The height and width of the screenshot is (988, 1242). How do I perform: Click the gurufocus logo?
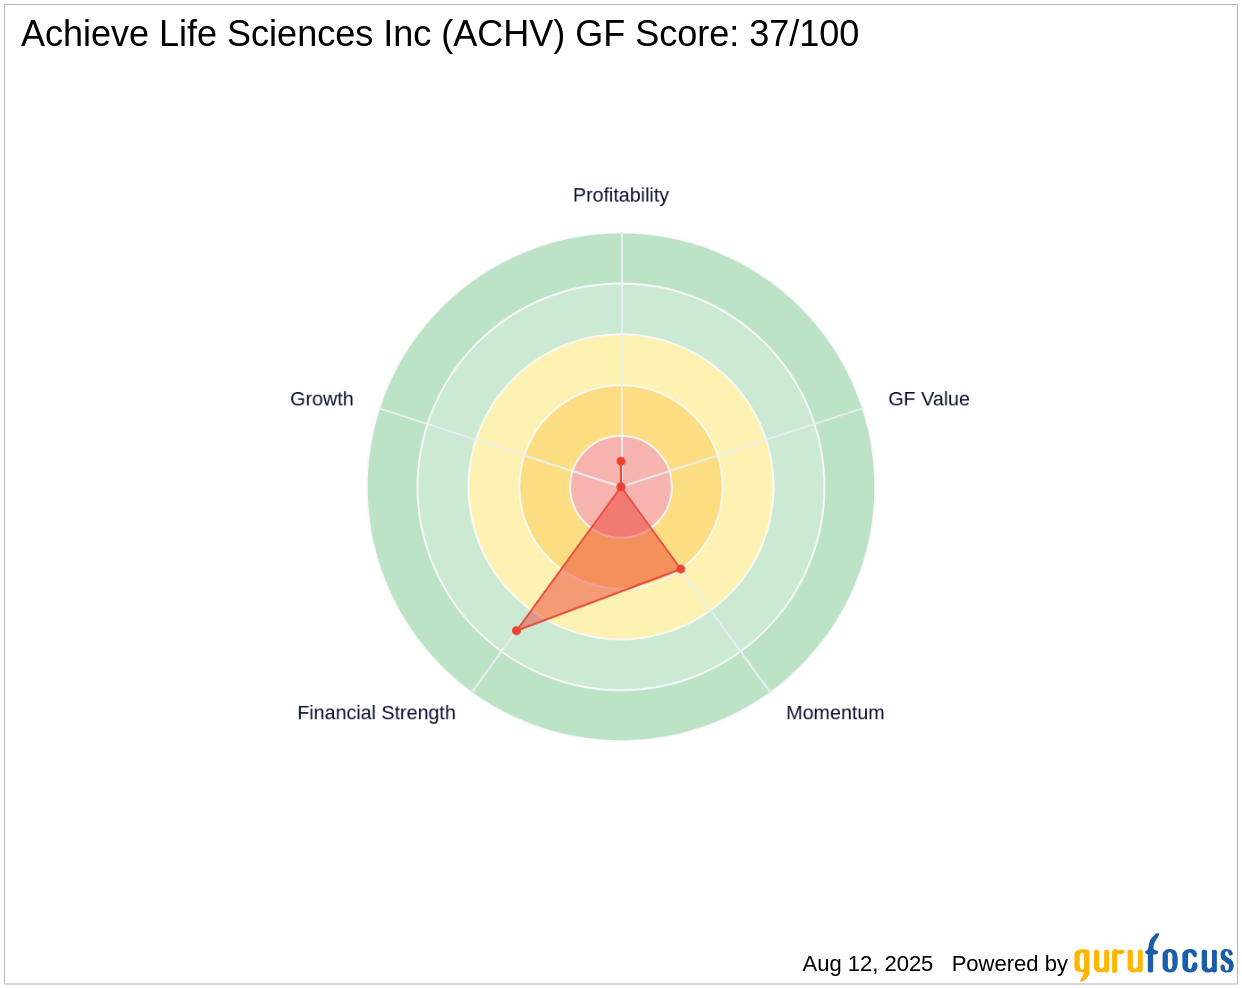(1153, 959)
